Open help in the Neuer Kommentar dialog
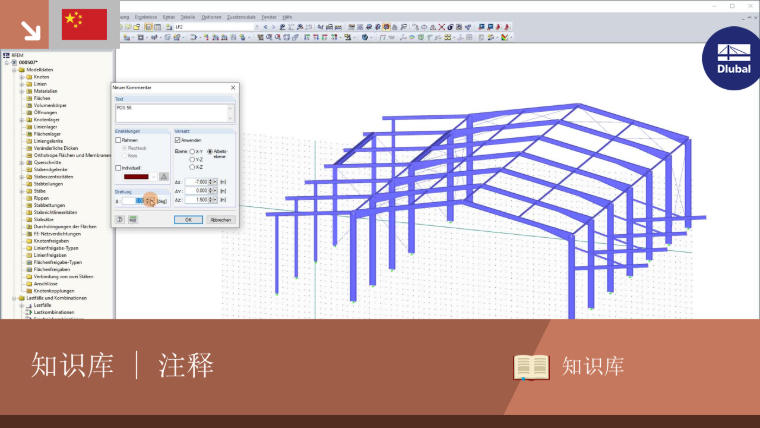The image size is (760, 428). 119,220
